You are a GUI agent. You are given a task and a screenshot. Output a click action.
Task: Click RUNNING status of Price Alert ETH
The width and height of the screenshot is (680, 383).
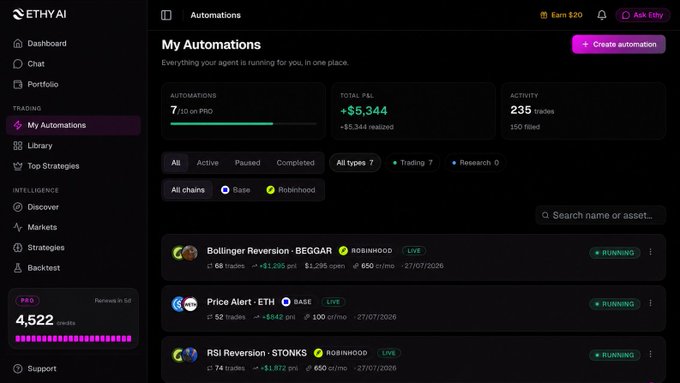coord(615,304)
